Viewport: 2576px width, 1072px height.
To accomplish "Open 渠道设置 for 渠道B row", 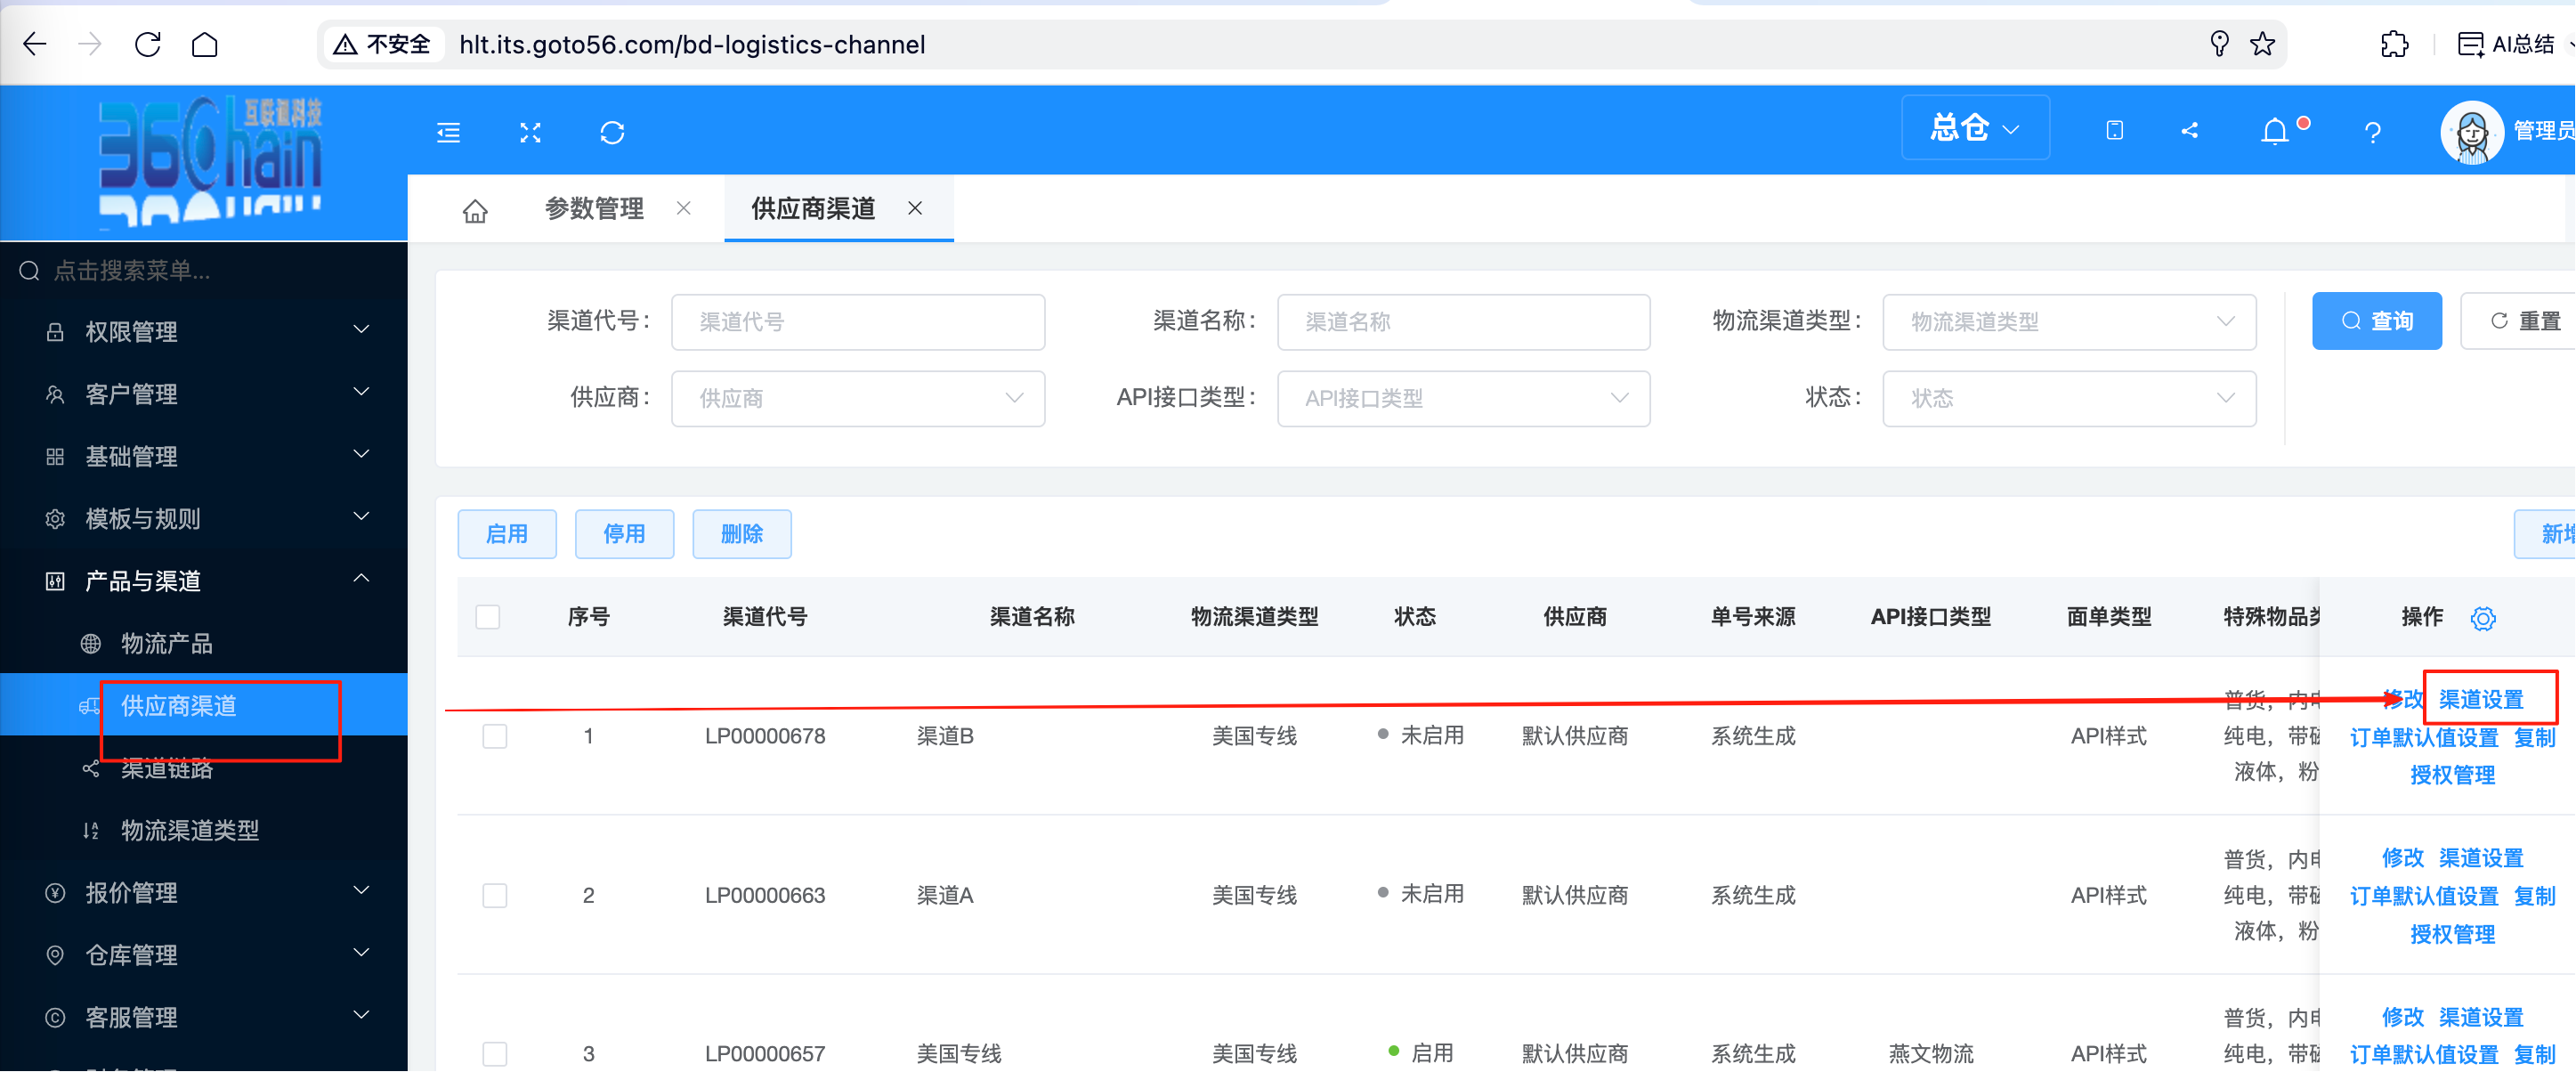I will (x=2481, y=700).
